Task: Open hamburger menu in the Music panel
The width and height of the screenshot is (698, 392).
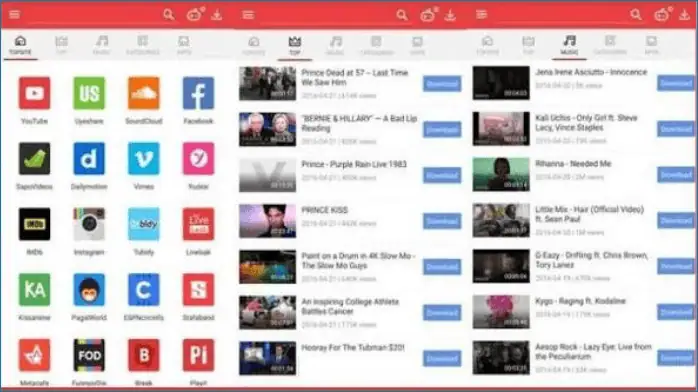Action: click(x=481, y=15)
